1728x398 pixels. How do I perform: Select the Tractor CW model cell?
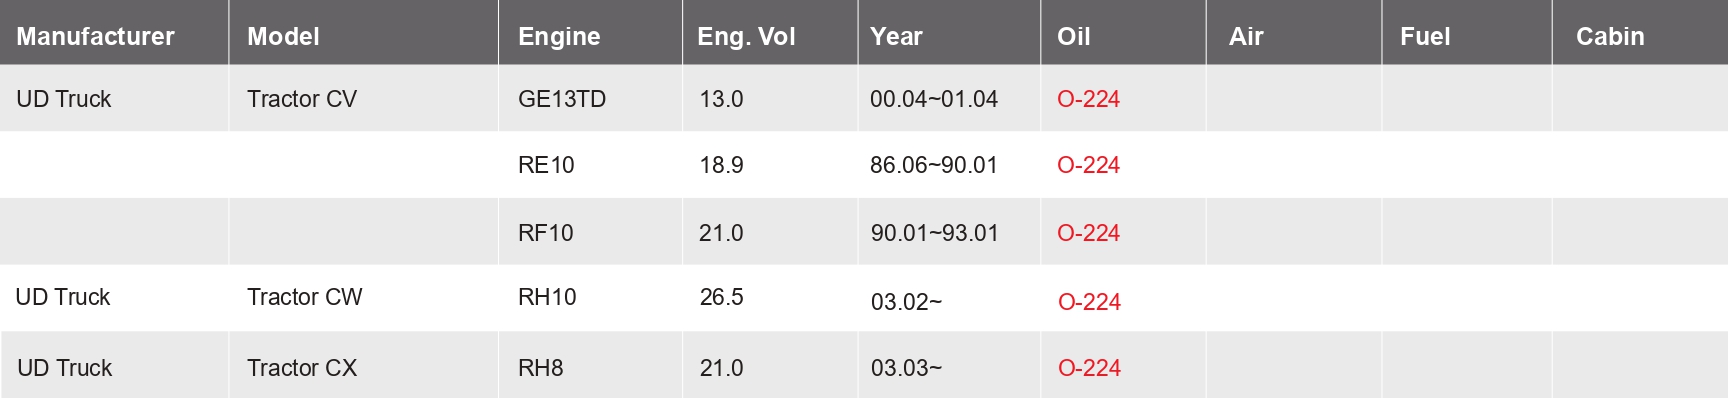305,297
